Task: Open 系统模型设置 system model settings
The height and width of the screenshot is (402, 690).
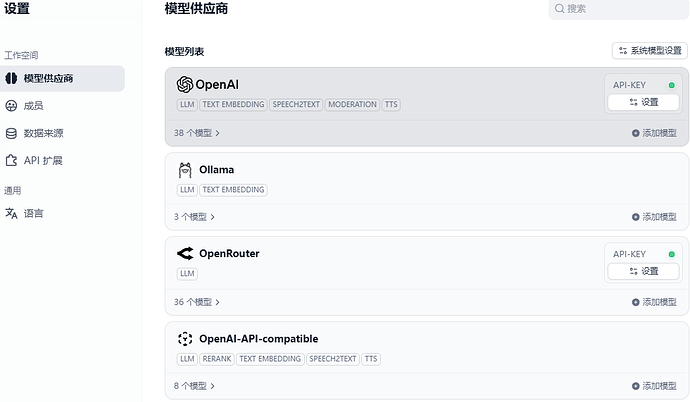Action: [x=651, y=50]
